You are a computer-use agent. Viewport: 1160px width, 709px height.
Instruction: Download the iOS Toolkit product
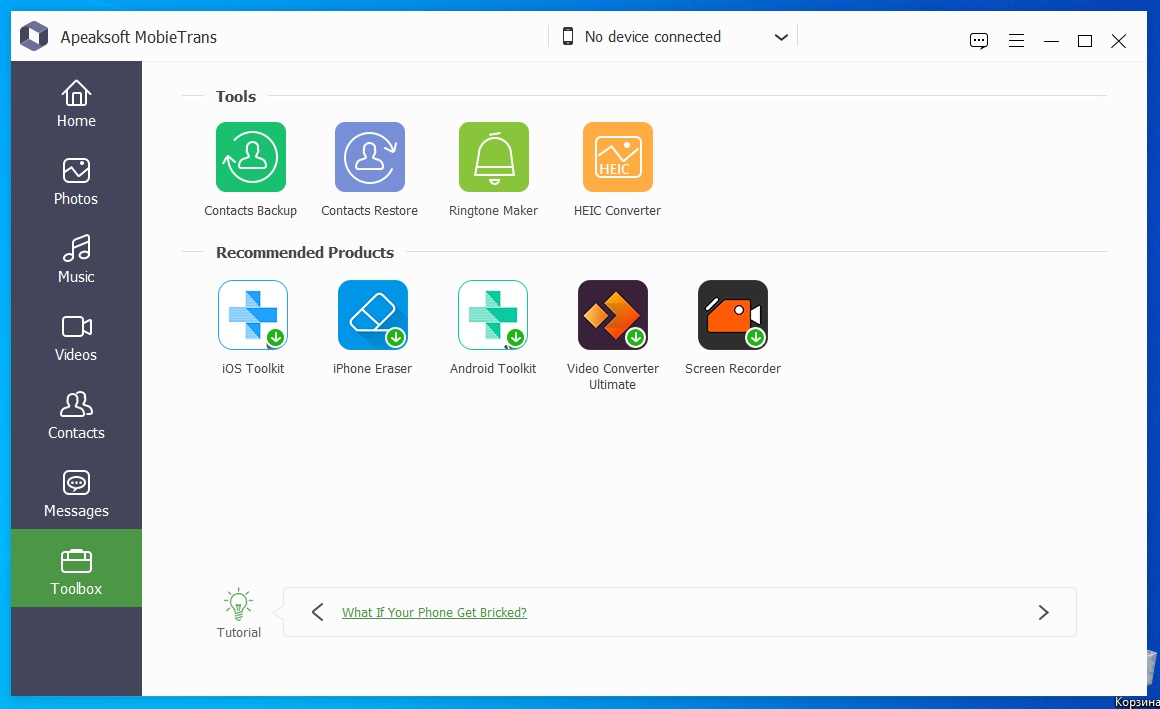click(x=253, y=315)
